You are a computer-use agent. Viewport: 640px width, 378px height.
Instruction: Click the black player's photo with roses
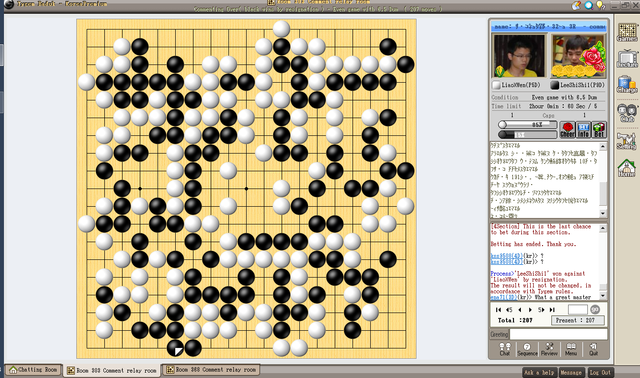(578, 56)
